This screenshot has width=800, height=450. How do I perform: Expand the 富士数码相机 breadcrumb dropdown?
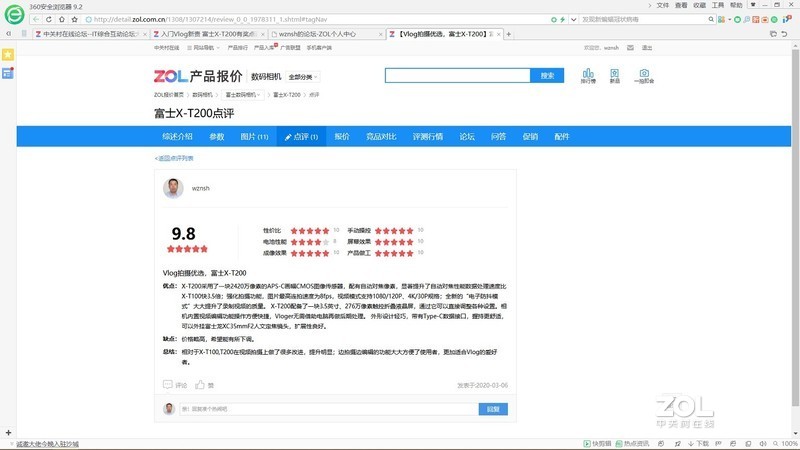[243, 95]
